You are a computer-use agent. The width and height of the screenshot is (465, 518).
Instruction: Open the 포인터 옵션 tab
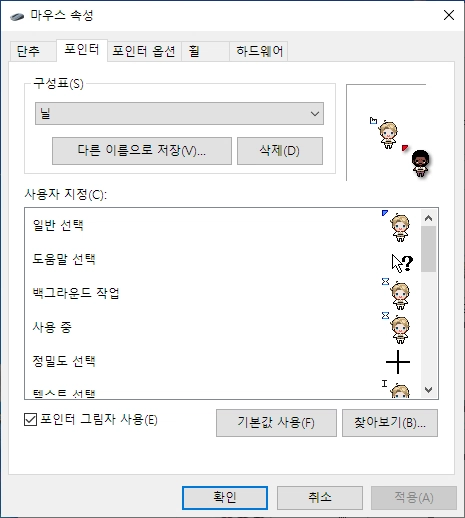tap(144, 52)
